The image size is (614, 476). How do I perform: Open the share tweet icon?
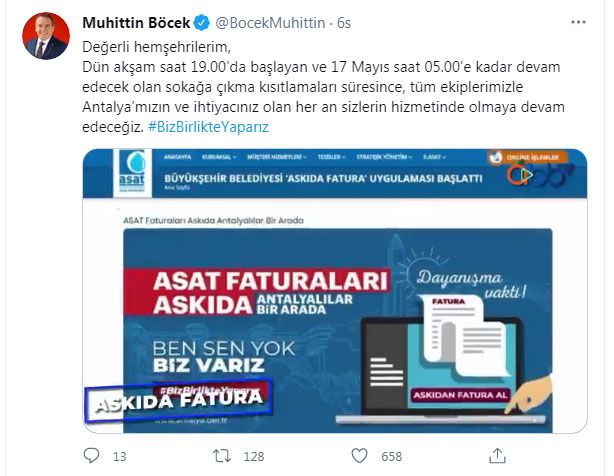coord(497,456)
